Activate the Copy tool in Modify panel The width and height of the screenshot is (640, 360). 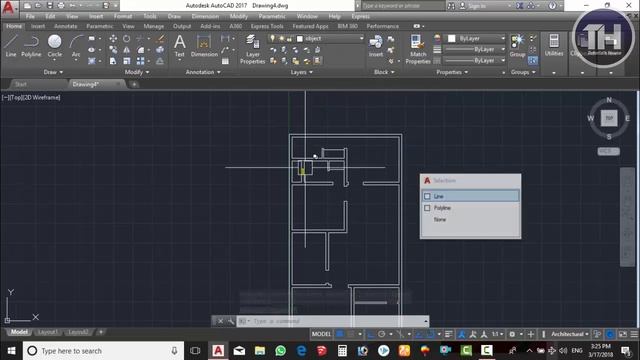(113, 50)
